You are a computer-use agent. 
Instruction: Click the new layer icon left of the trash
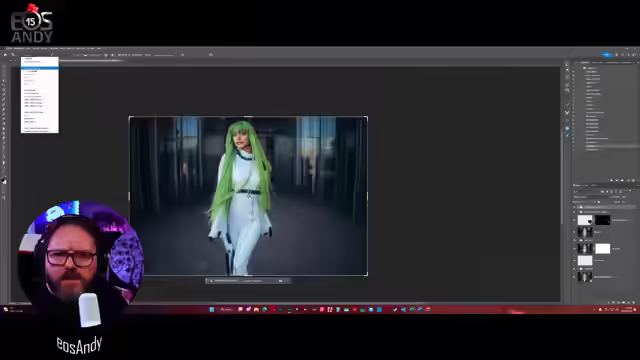tap(628, 302)
